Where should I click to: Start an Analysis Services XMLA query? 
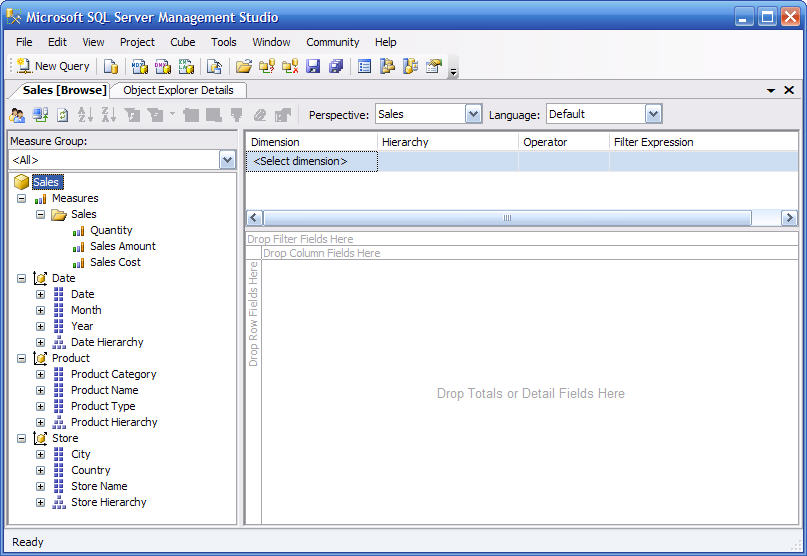[186, 66]
